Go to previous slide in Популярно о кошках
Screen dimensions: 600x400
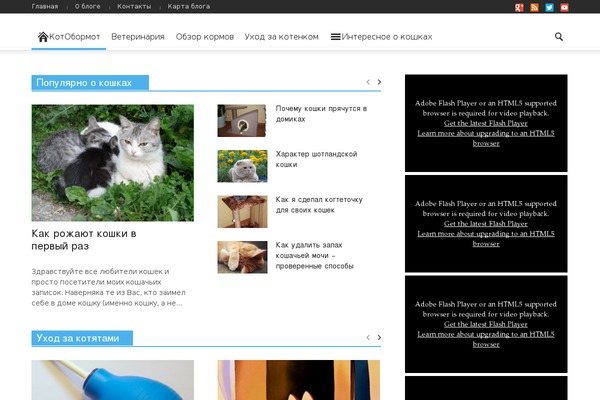pyautogui.click(x=368, y=82)
